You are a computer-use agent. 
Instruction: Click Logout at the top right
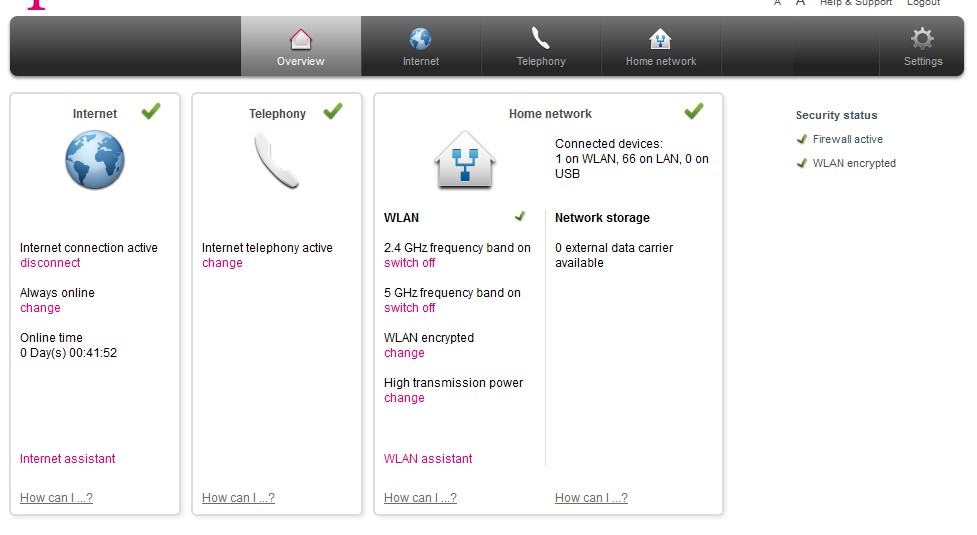point(923,3)
